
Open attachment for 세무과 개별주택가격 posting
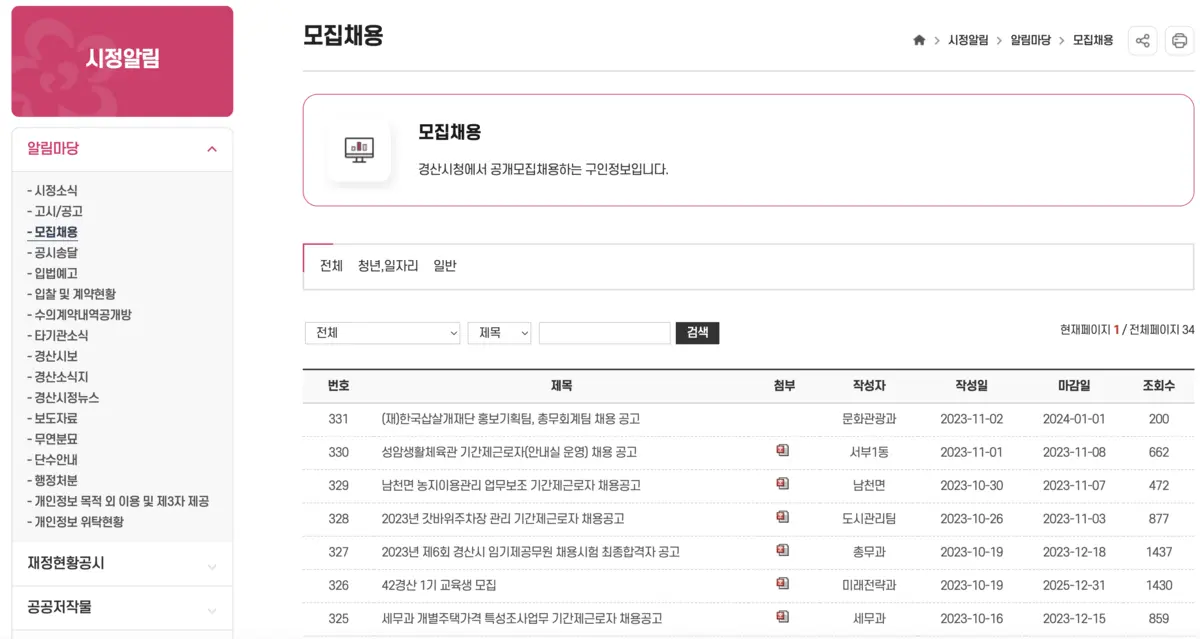782,618
